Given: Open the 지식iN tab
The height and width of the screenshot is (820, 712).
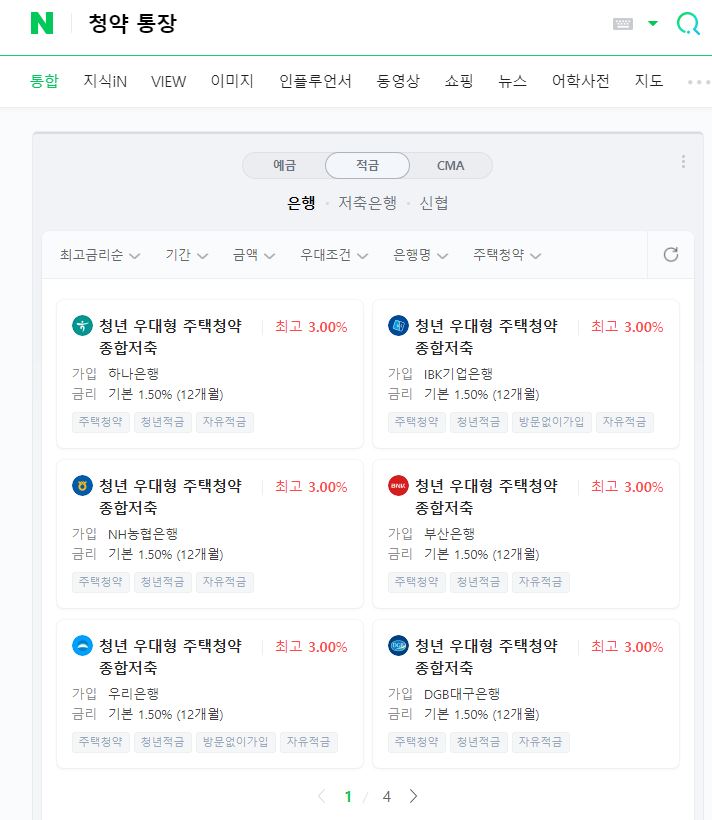Looking at the screenshot, I should (105, 81).
